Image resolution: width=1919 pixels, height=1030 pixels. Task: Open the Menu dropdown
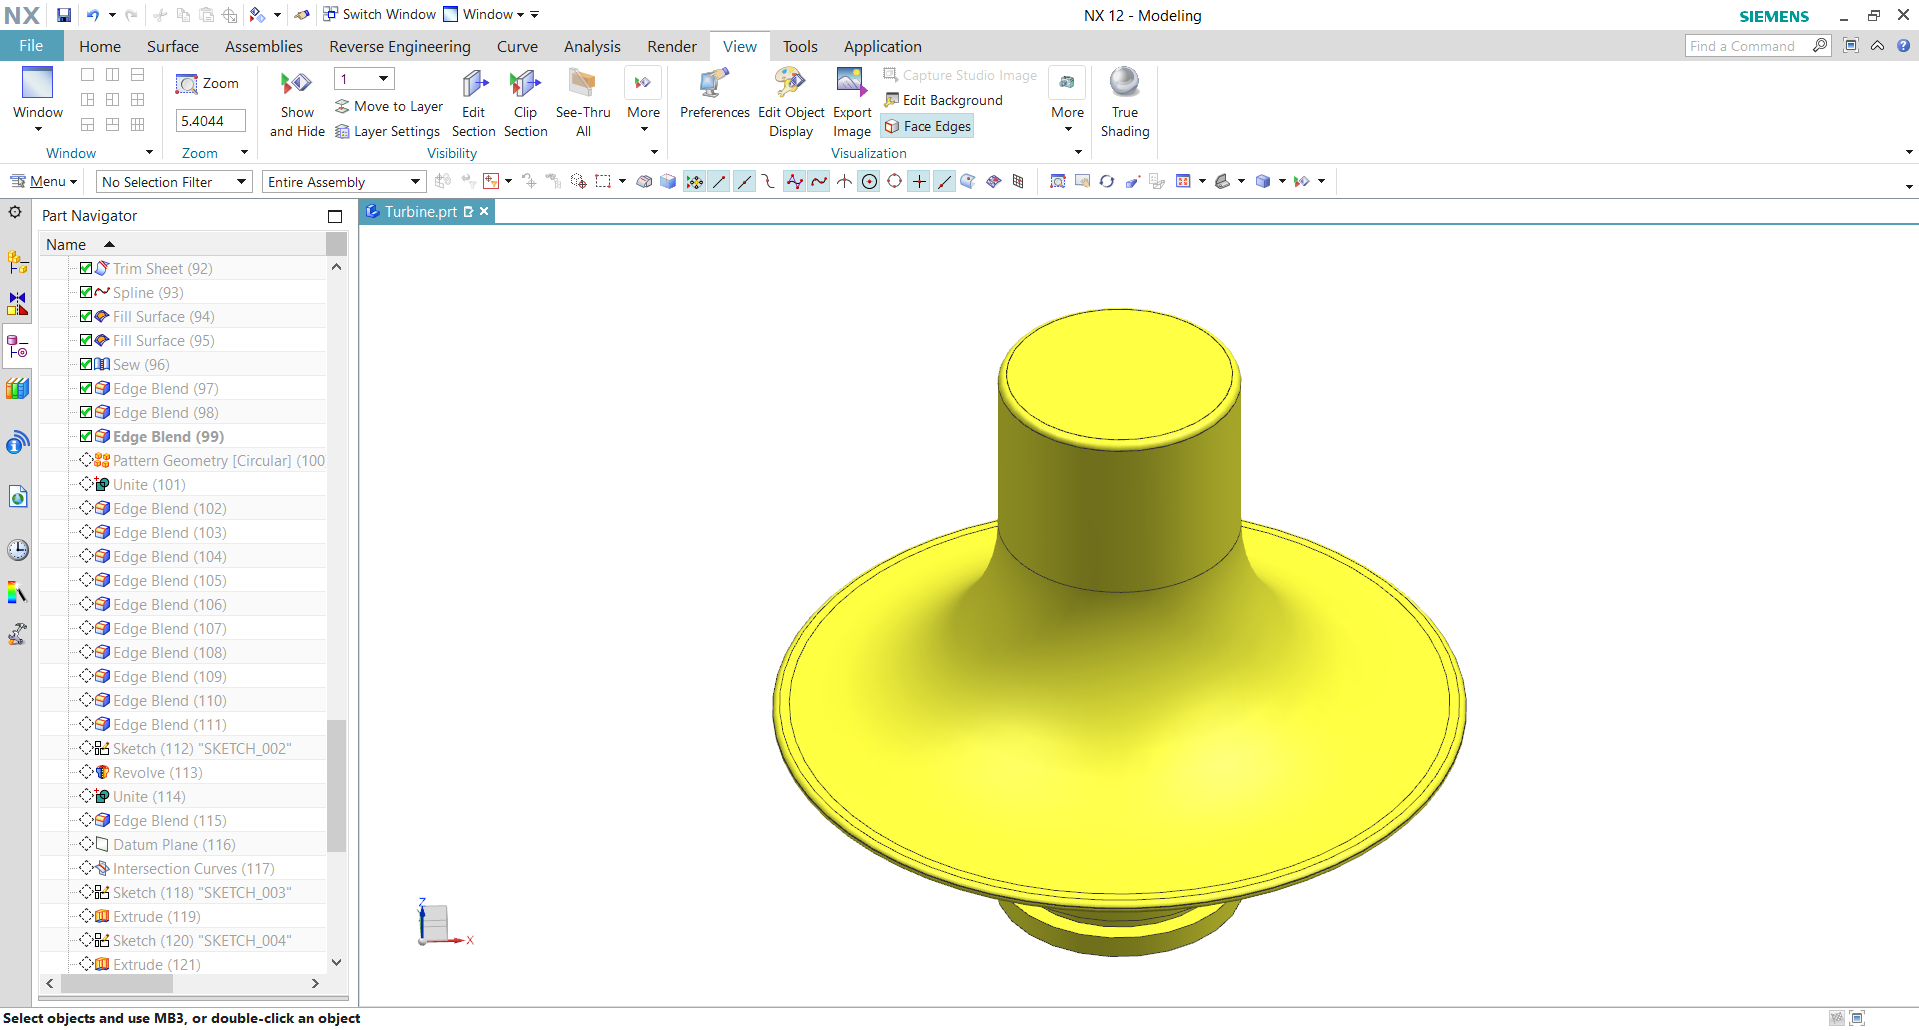pyautogui.click(x=43, y=182)
